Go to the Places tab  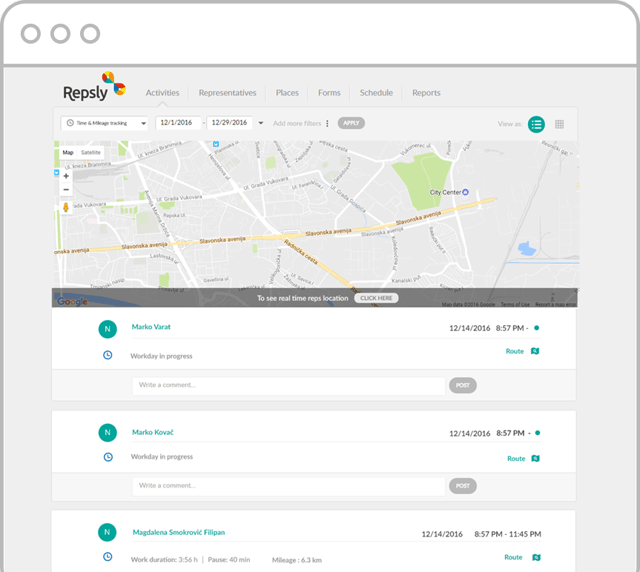tap(287, 93)
